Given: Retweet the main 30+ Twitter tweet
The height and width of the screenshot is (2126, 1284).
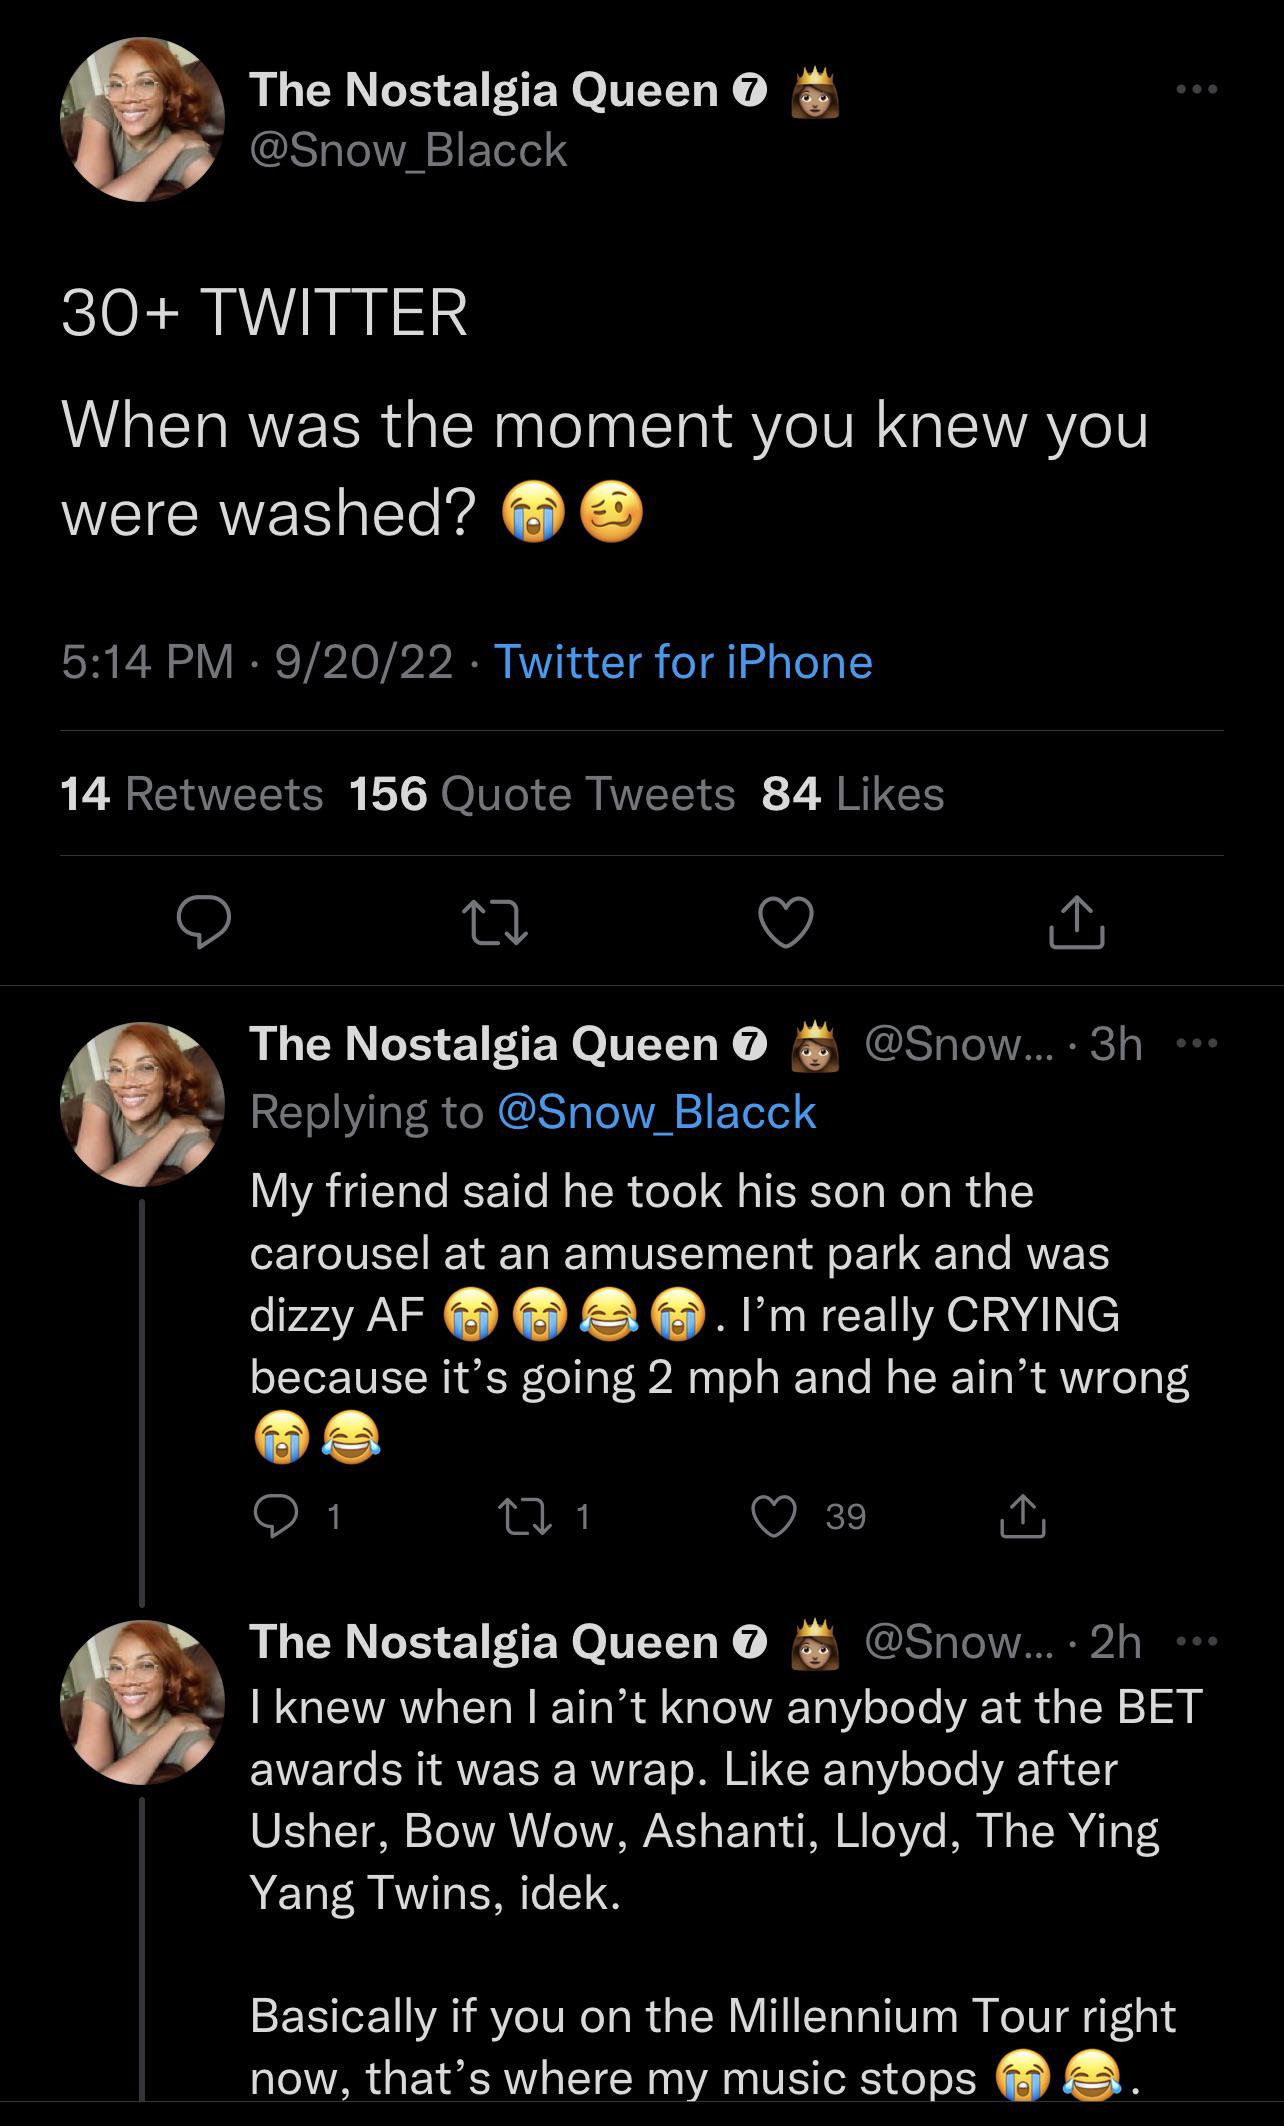Looking at the screenshot, I should click(494, 922).
